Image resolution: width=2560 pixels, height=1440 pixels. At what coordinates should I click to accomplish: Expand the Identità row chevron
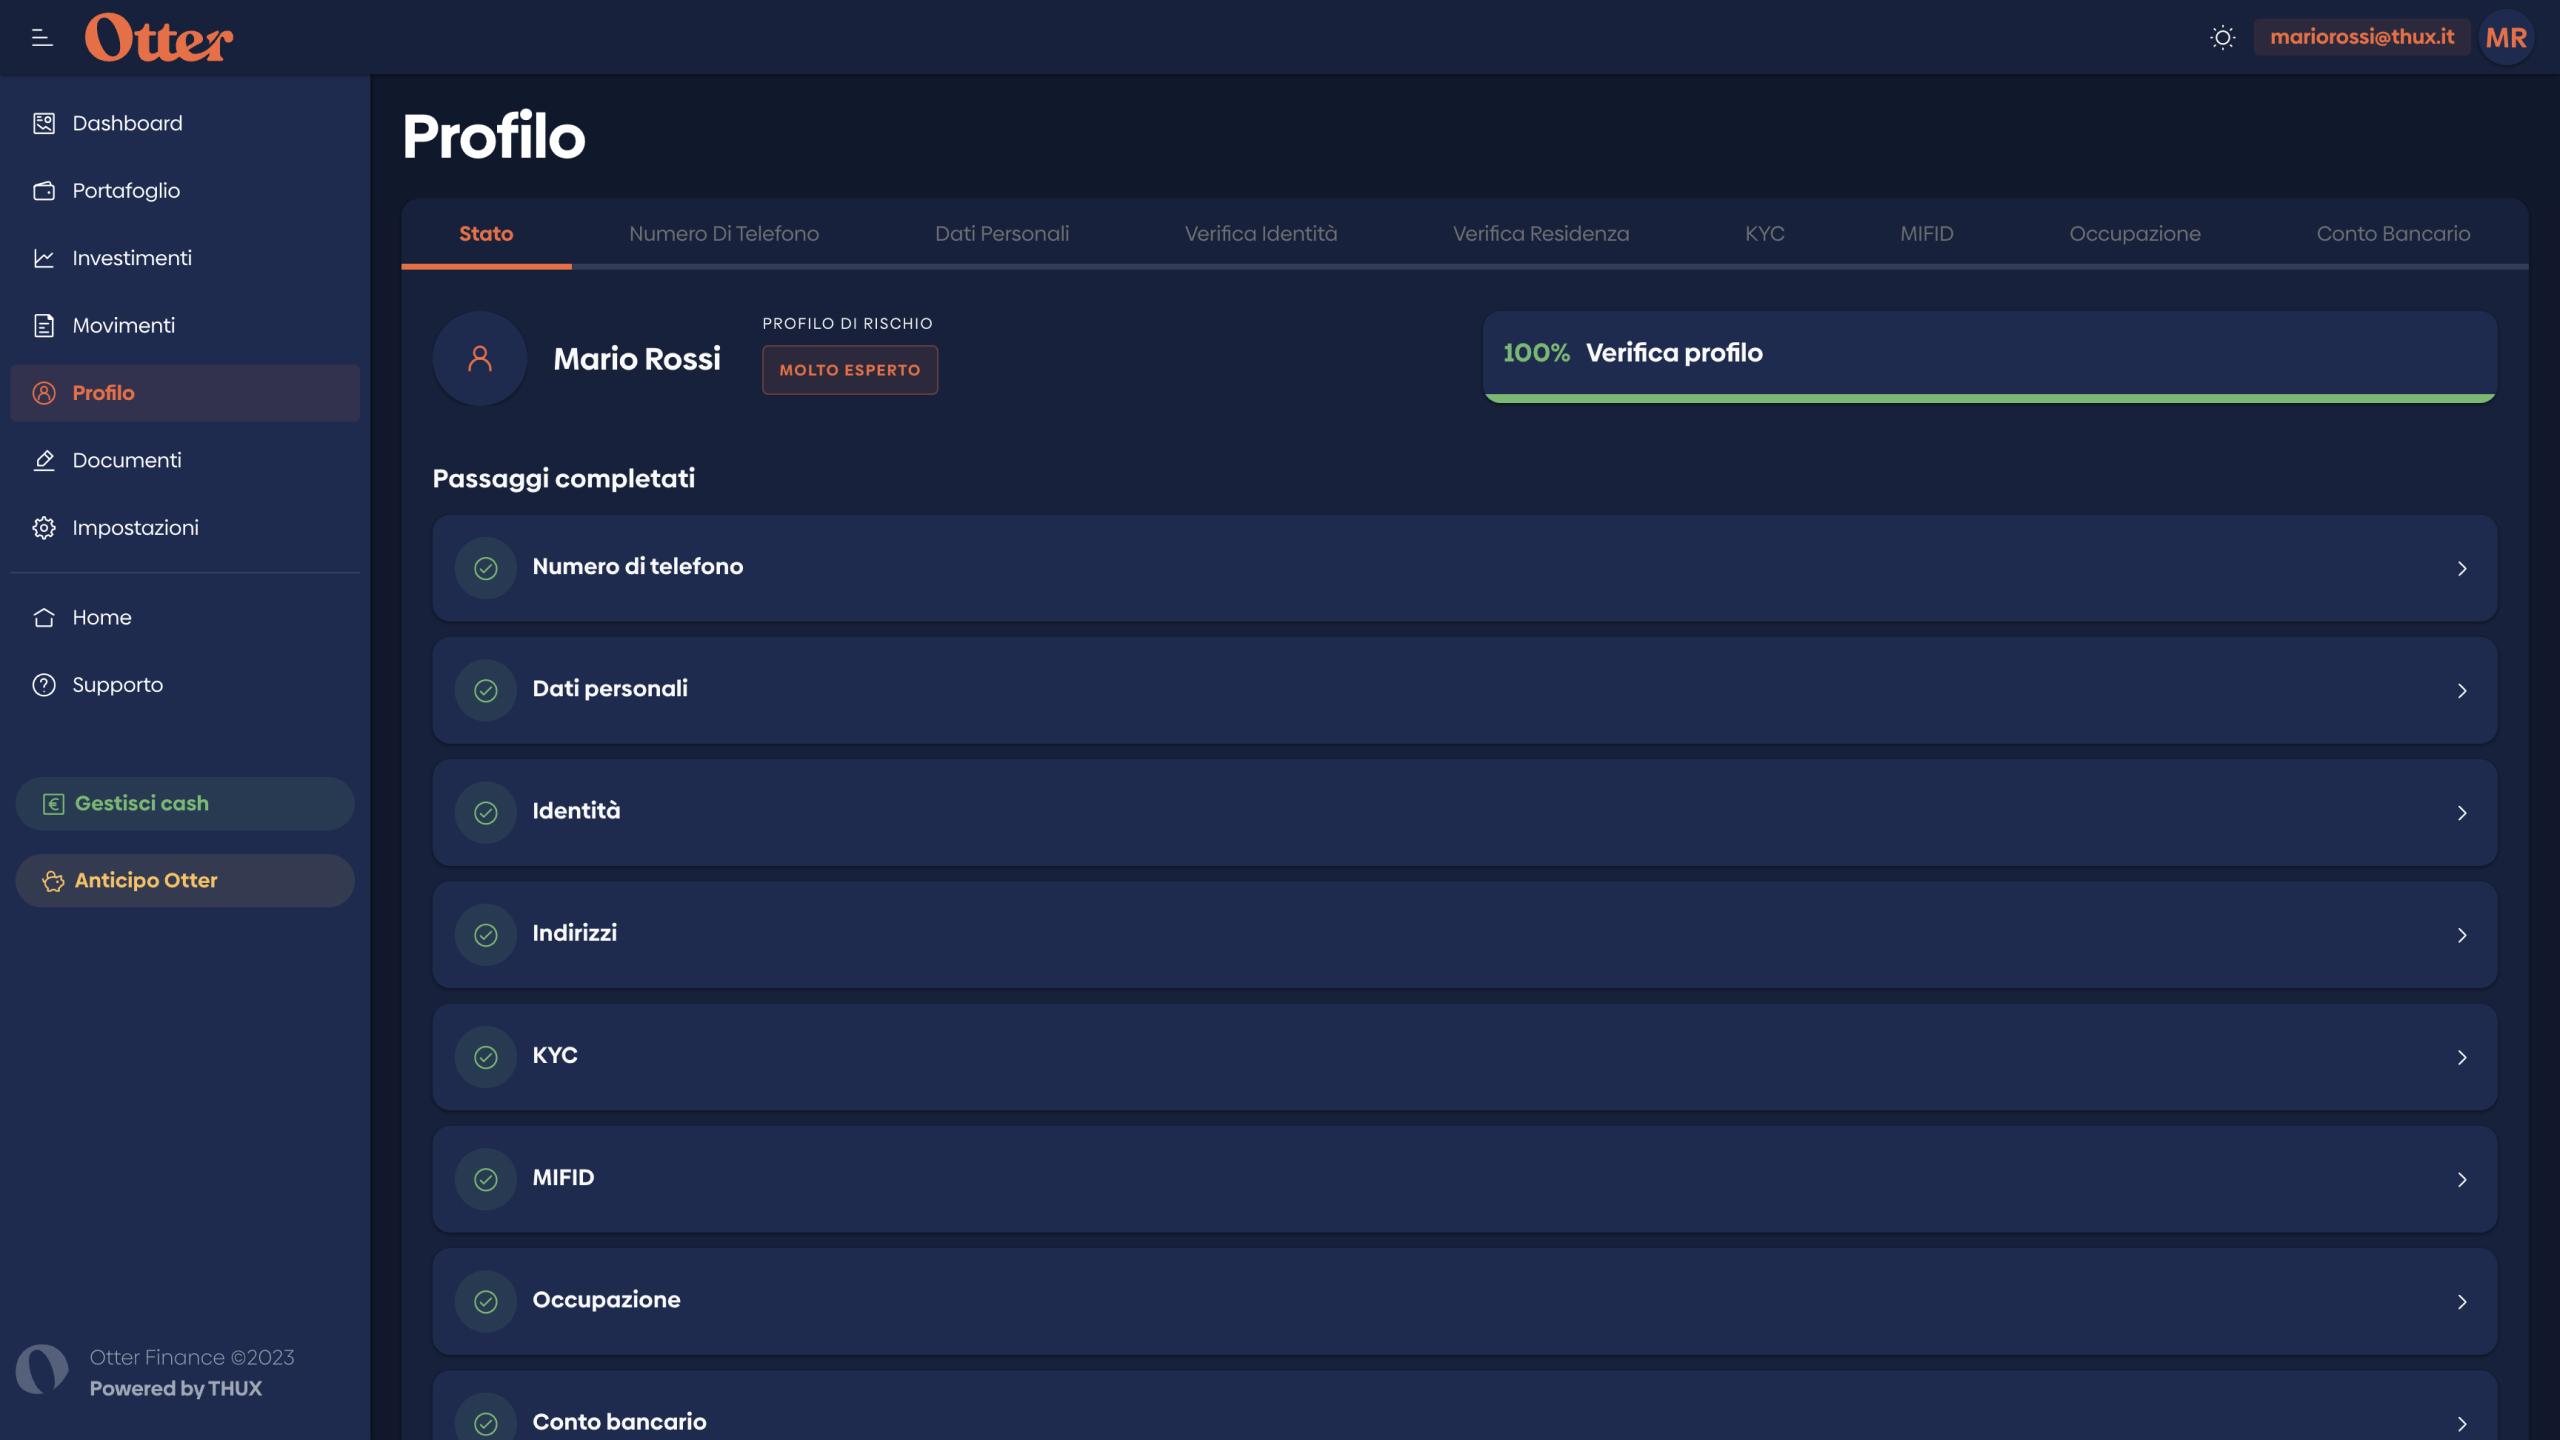point(2462,813)
